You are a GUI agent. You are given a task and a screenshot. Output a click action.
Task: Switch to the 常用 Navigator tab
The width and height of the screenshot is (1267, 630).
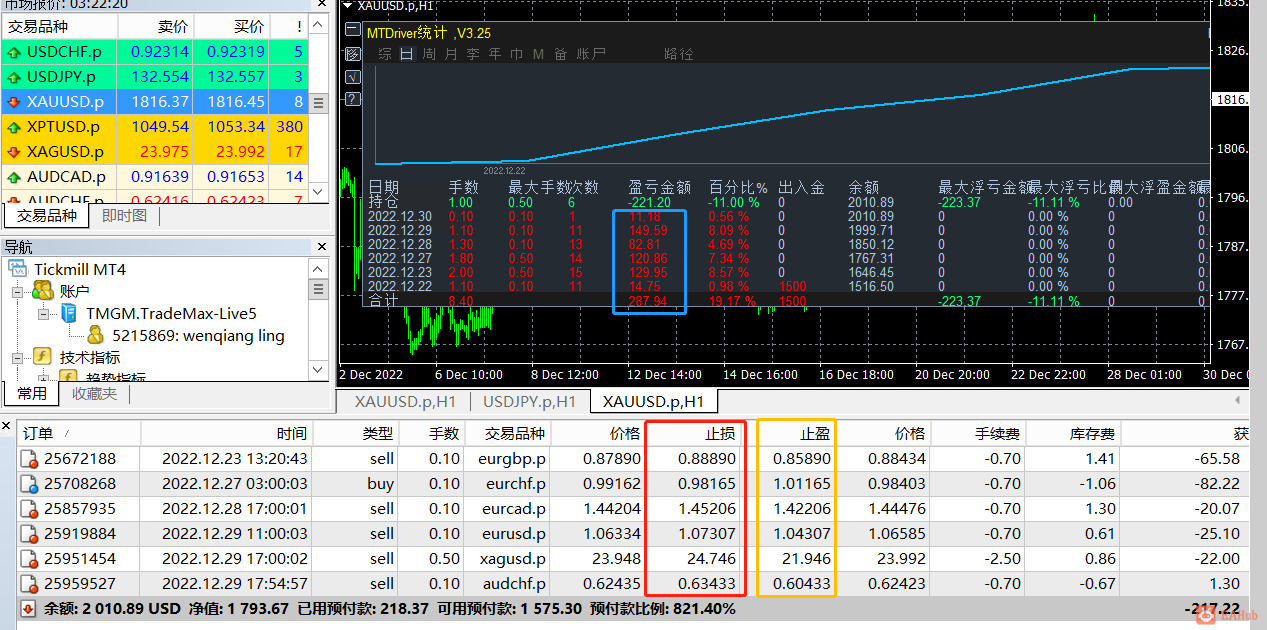31,394
